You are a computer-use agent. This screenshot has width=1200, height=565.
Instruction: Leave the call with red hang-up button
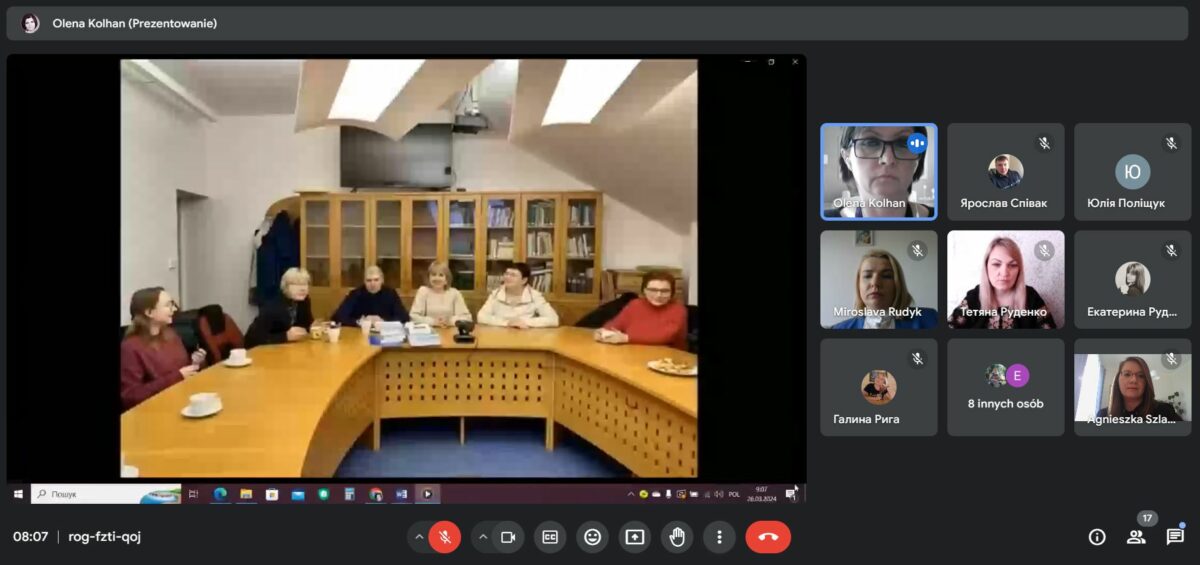[x=768, y=537]
